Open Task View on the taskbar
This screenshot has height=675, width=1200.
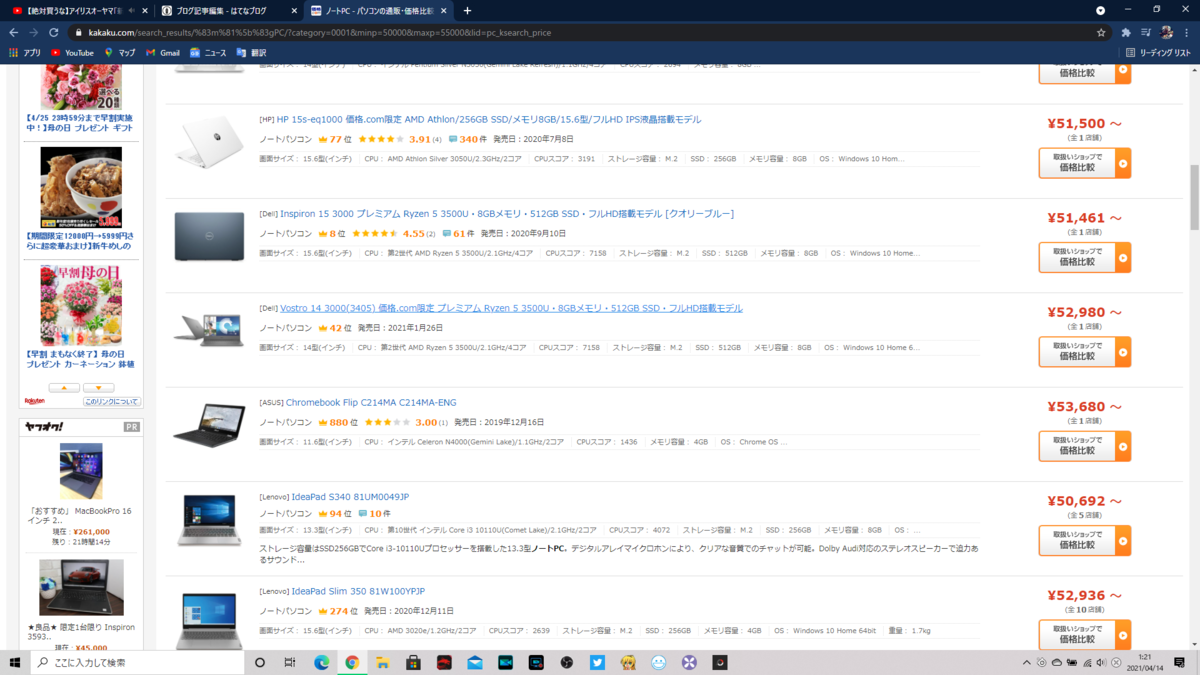coord(290,662)
